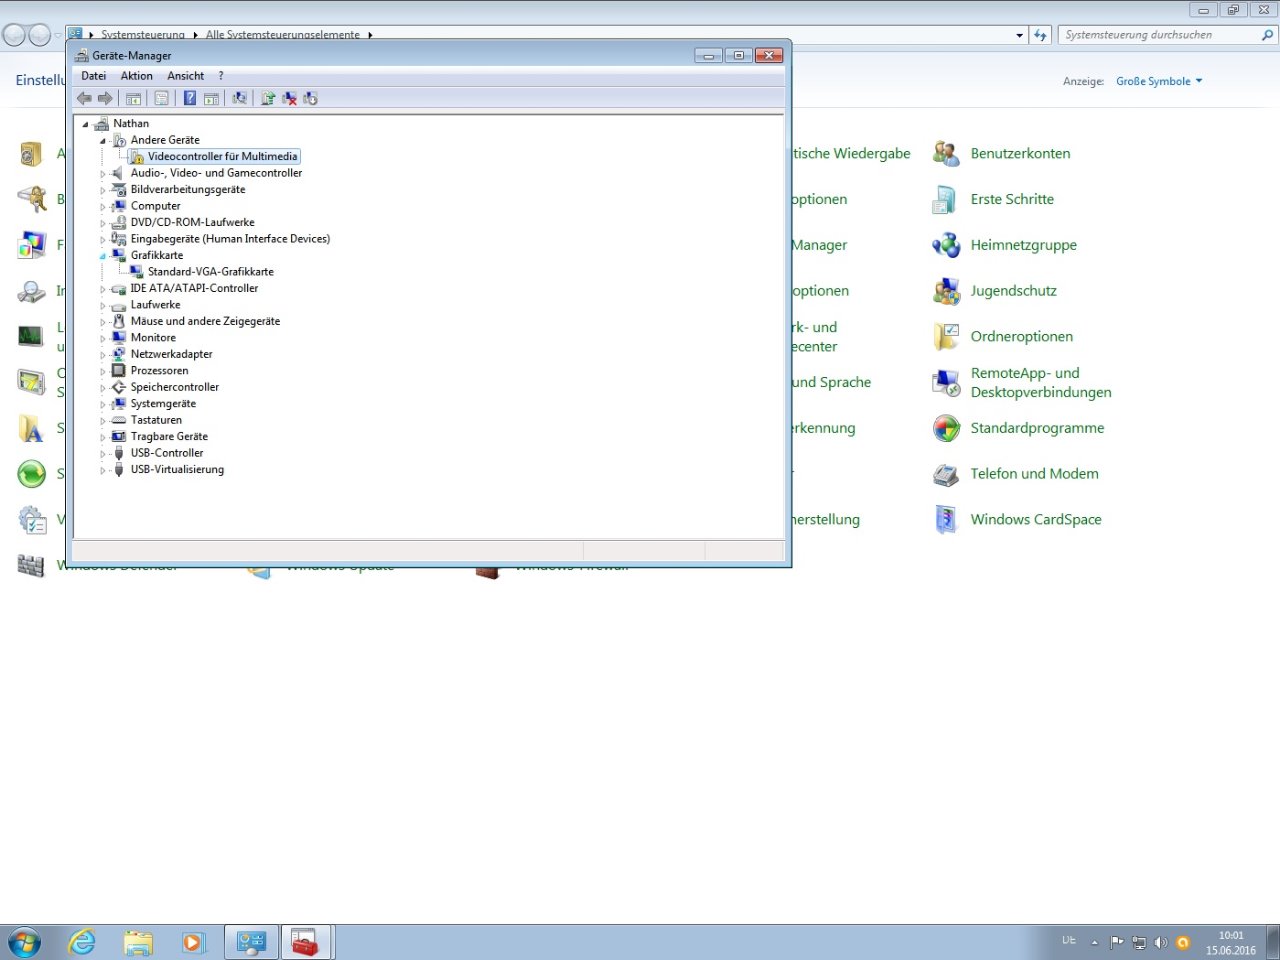The image size is (1280, 960).
Task: Click the volume speaker tray icon
Action: click(1161, 942)
